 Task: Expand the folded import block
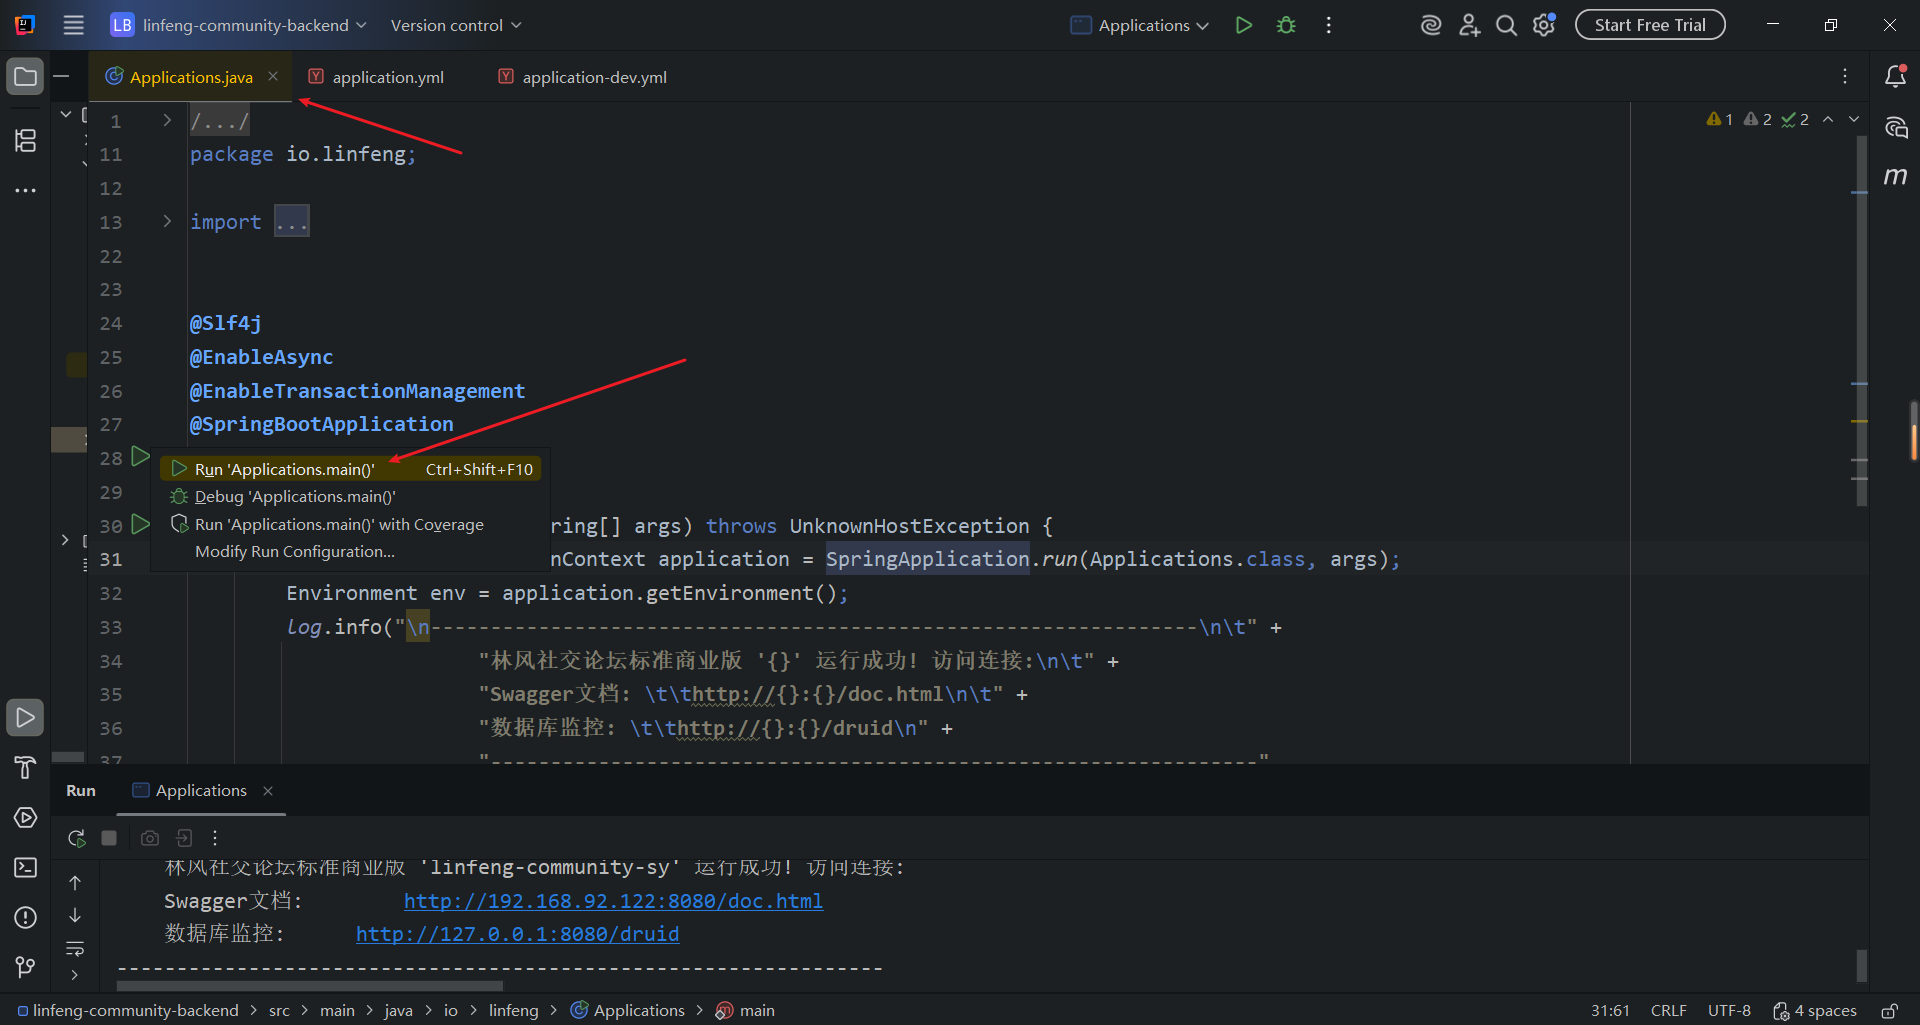[x=167, y=221]
